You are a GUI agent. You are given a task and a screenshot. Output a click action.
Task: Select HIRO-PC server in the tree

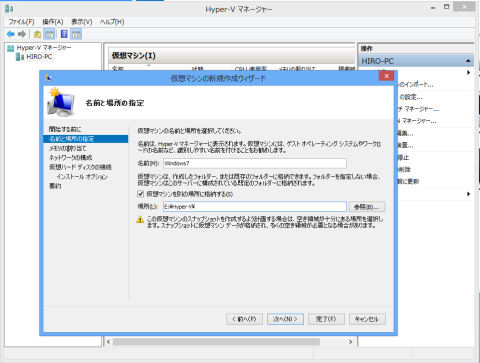pos(39,57)
